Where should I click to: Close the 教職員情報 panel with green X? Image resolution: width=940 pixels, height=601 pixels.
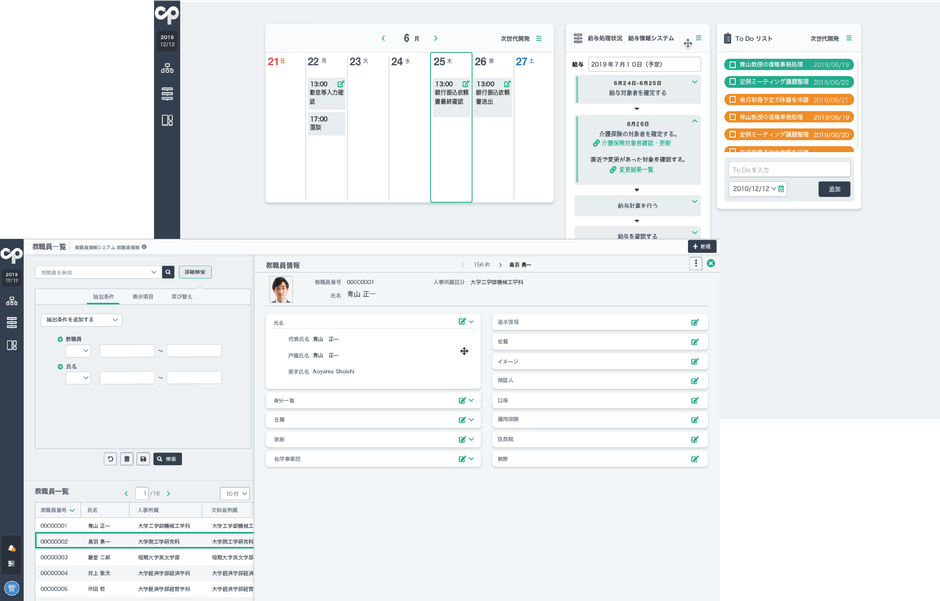coord(711,263)
